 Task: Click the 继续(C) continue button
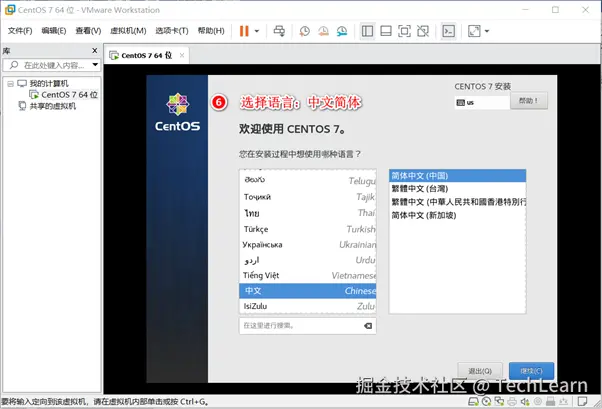pos(531,371)
